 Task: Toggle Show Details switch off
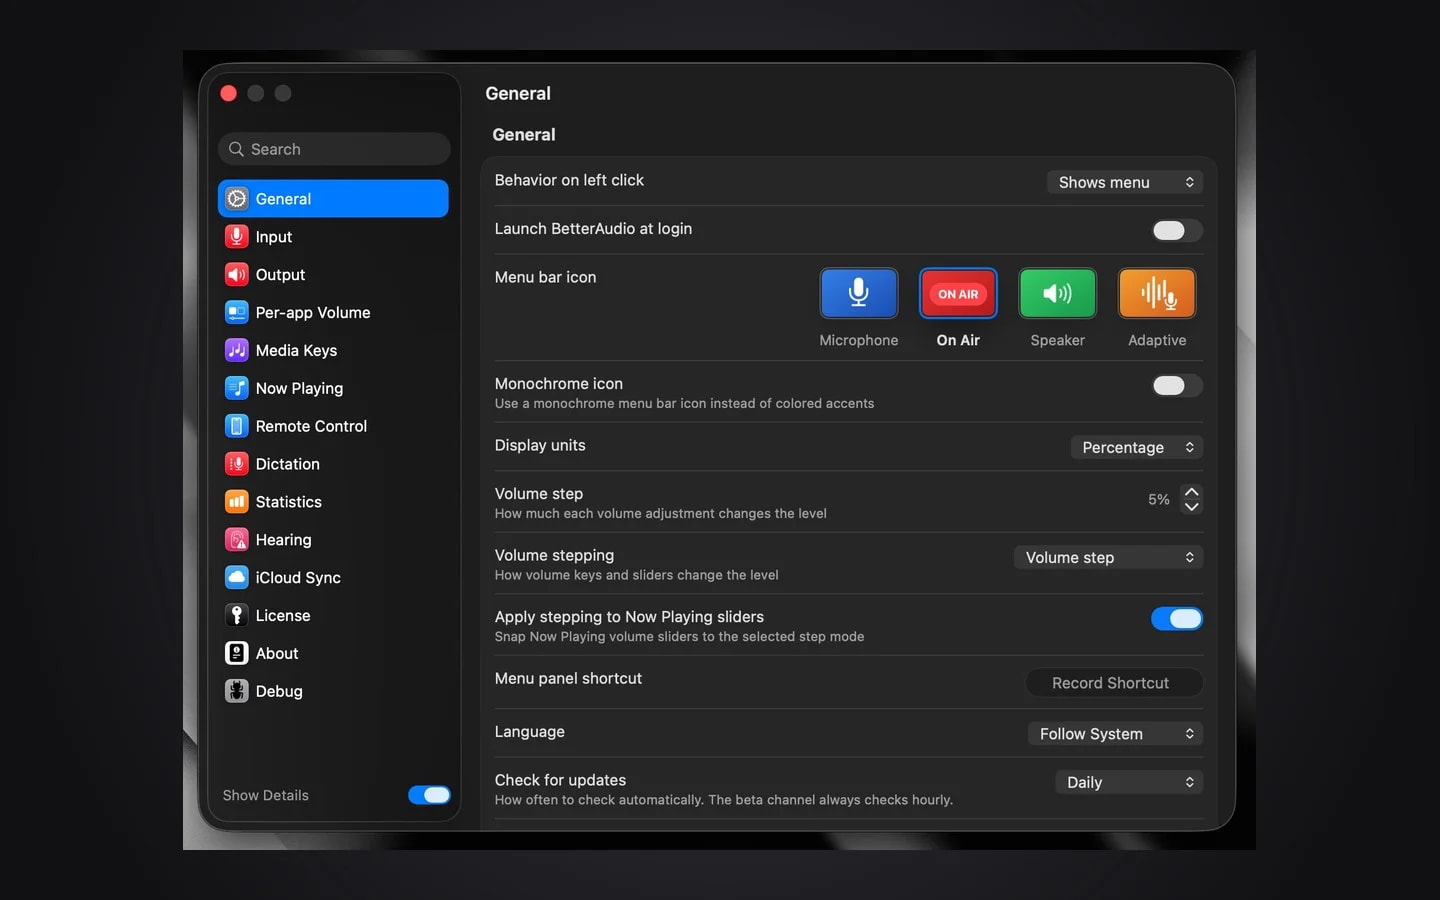pyautogui.click(x=429, y=795)
